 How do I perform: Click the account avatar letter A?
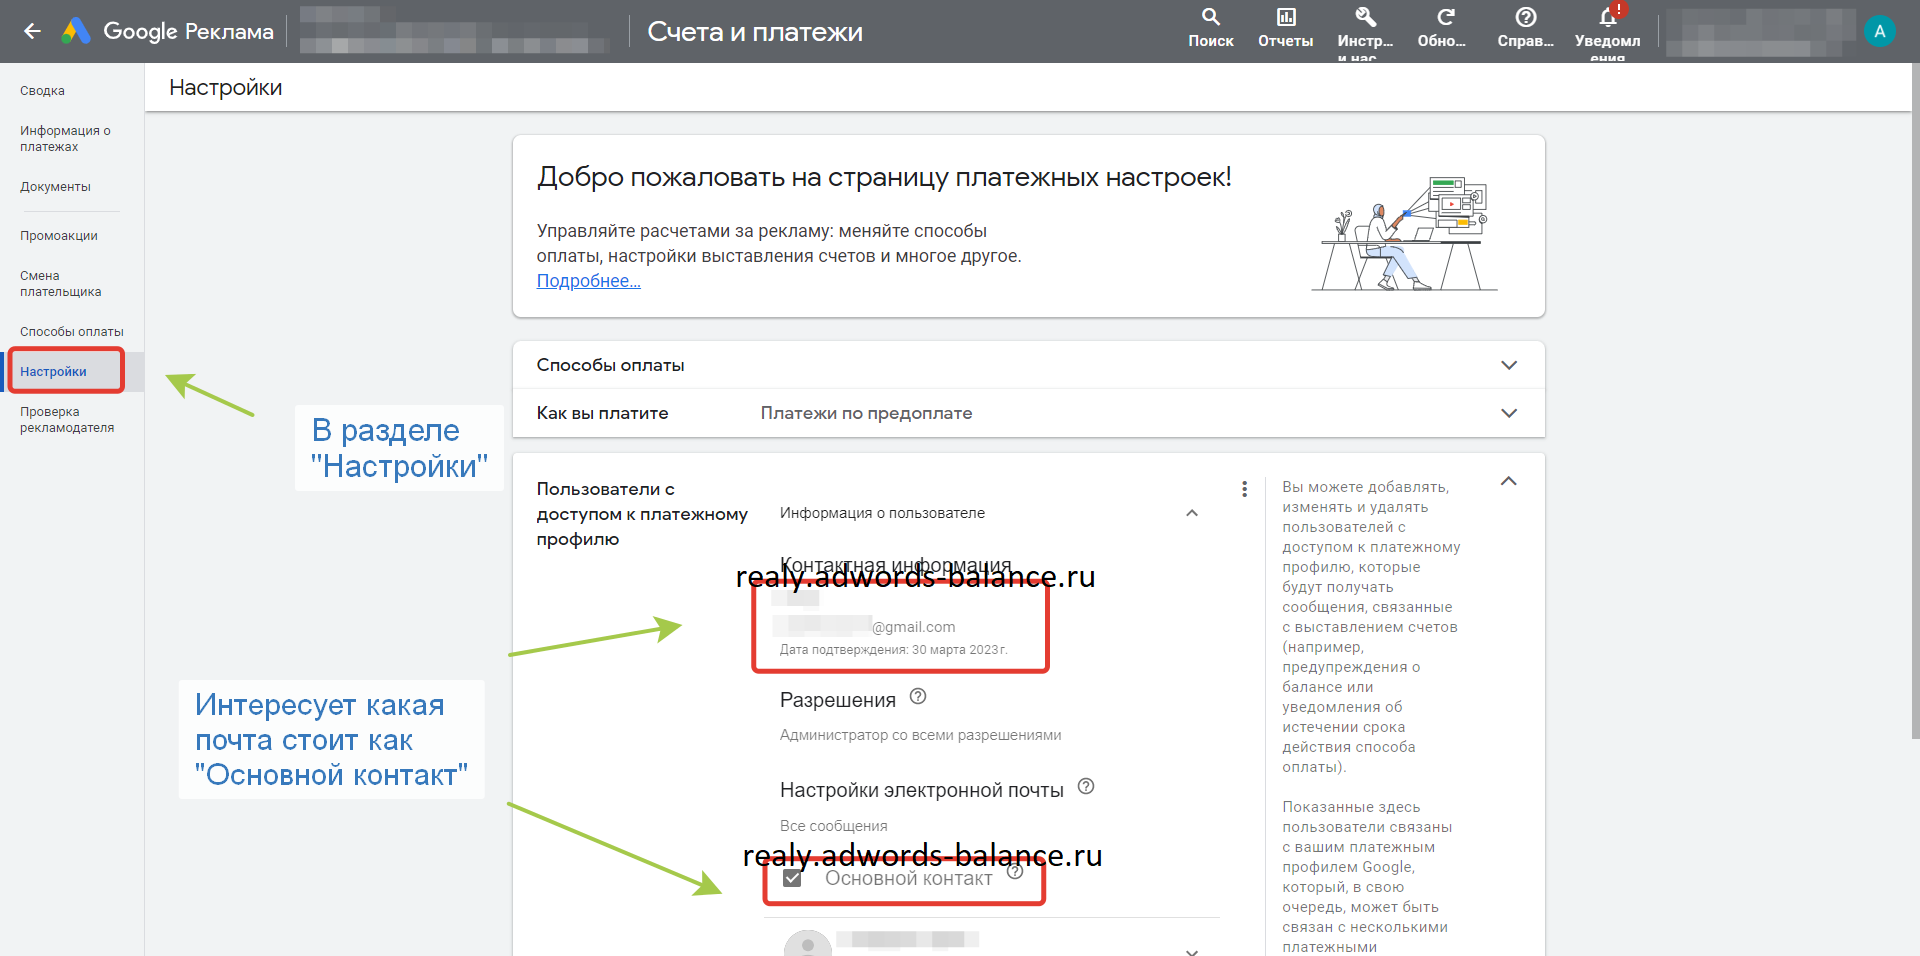[1879, 31]
